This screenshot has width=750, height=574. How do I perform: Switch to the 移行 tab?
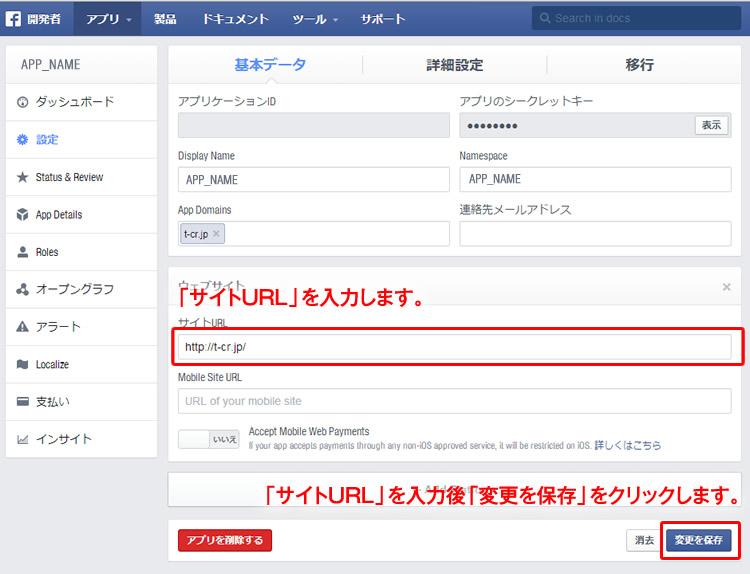click(x=639, y=65)
